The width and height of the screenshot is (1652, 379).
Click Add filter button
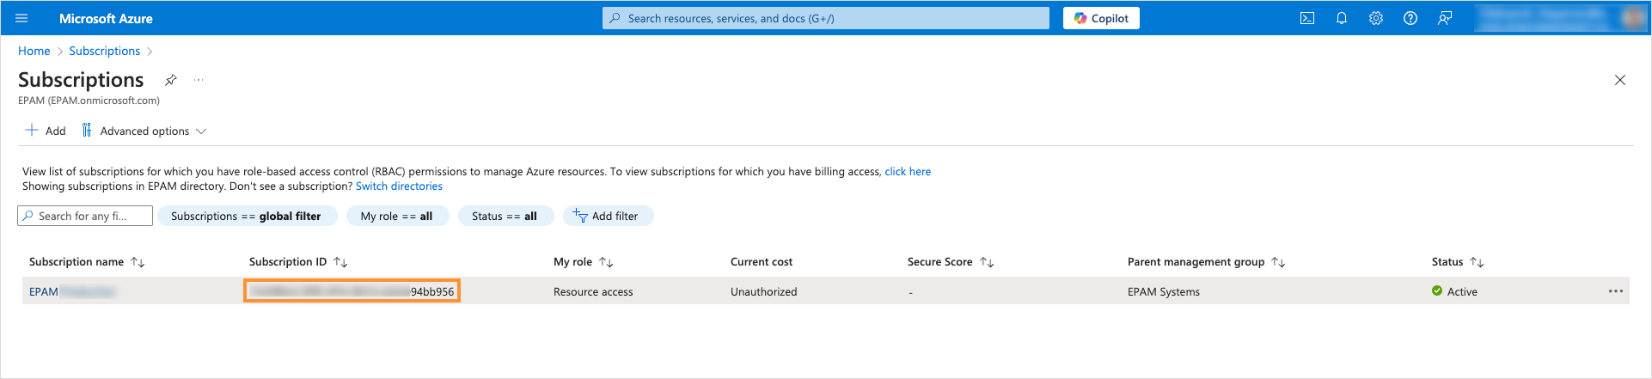coord(608,216)
